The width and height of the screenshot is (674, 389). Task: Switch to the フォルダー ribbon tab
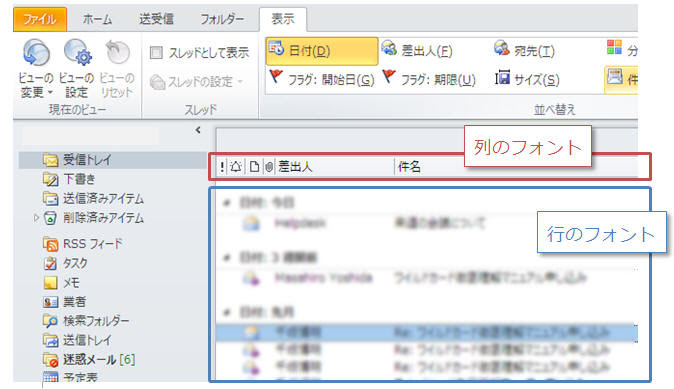[x=222, y=19]
